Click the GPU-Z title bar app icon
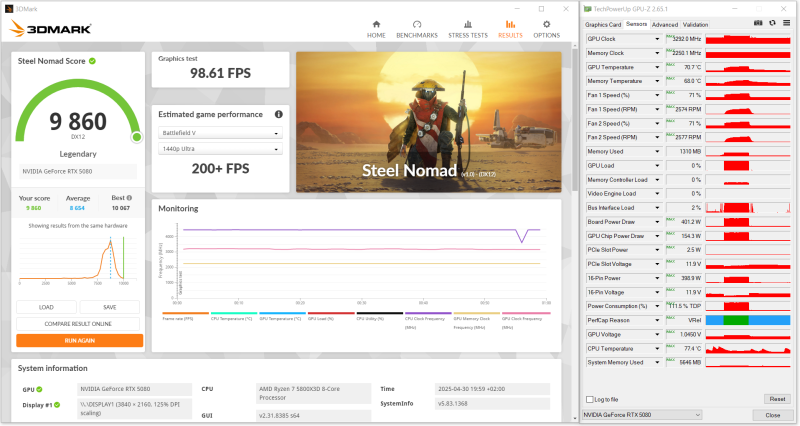This screenshot has height=426, width=800. [x=588, y=9]
